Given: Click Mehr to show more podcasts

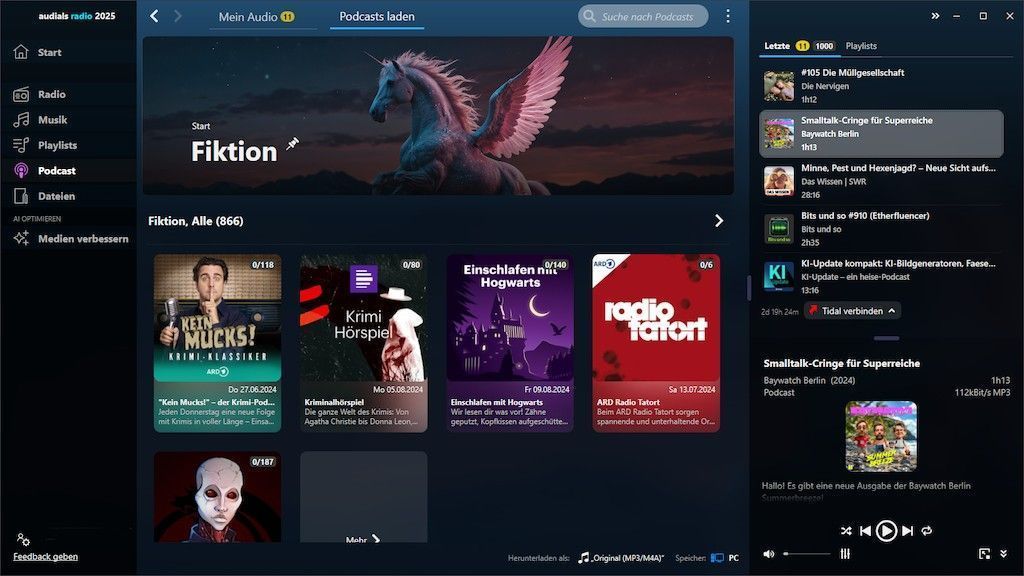Looking at the screenshot, I should coord(363,539).
